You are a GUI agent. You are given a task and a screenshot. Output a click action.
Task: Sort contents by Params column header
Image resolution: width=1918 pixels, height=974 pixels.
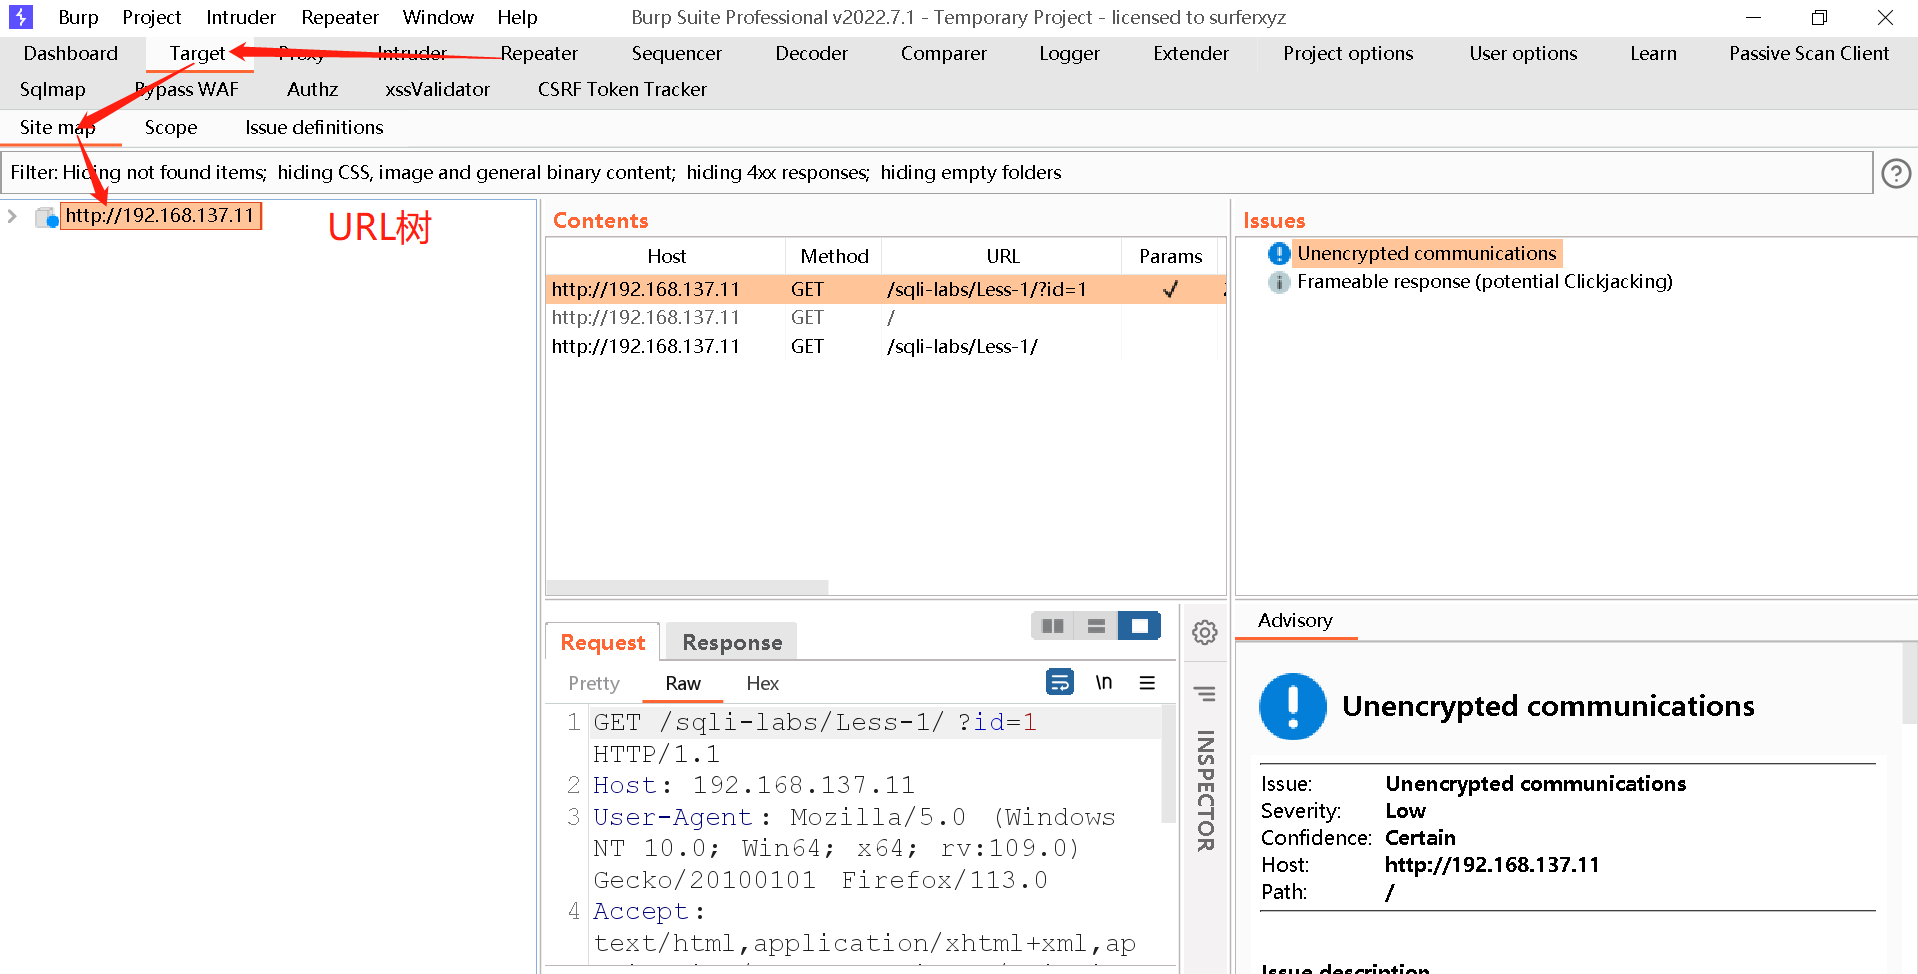[1170, 256]
